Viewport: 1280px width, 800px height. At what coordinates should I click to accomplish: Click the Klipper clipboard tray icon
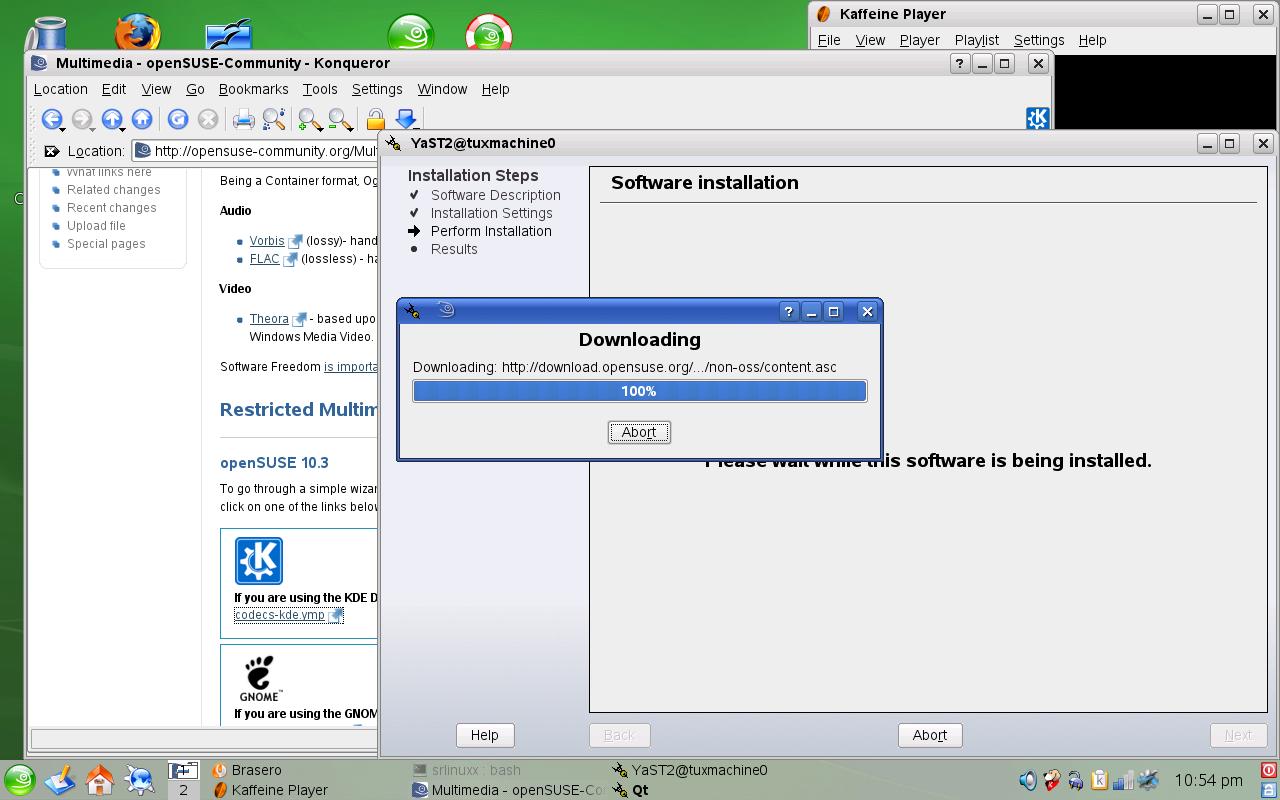click(1099, 780)
